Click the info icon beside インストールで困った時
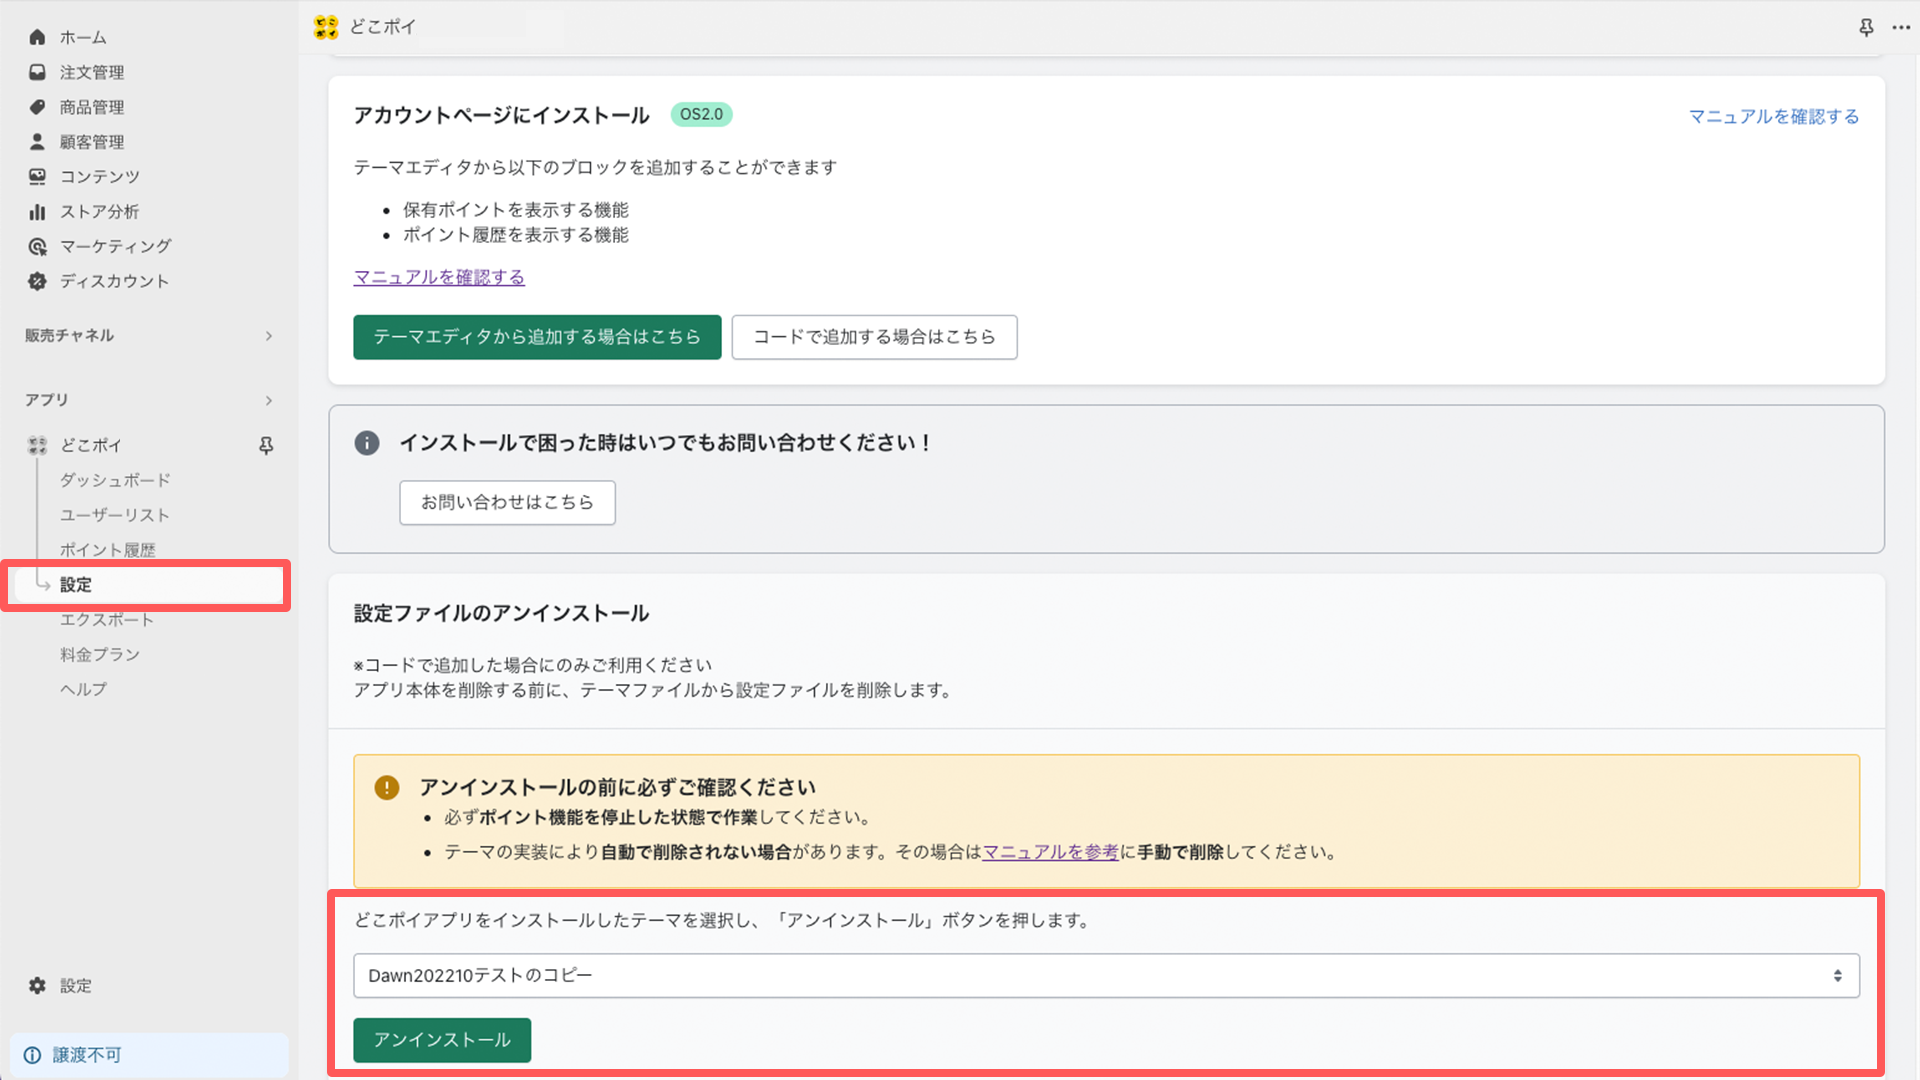The width and height of the screenshot is (1920, 1080). [x=367, y=443]
